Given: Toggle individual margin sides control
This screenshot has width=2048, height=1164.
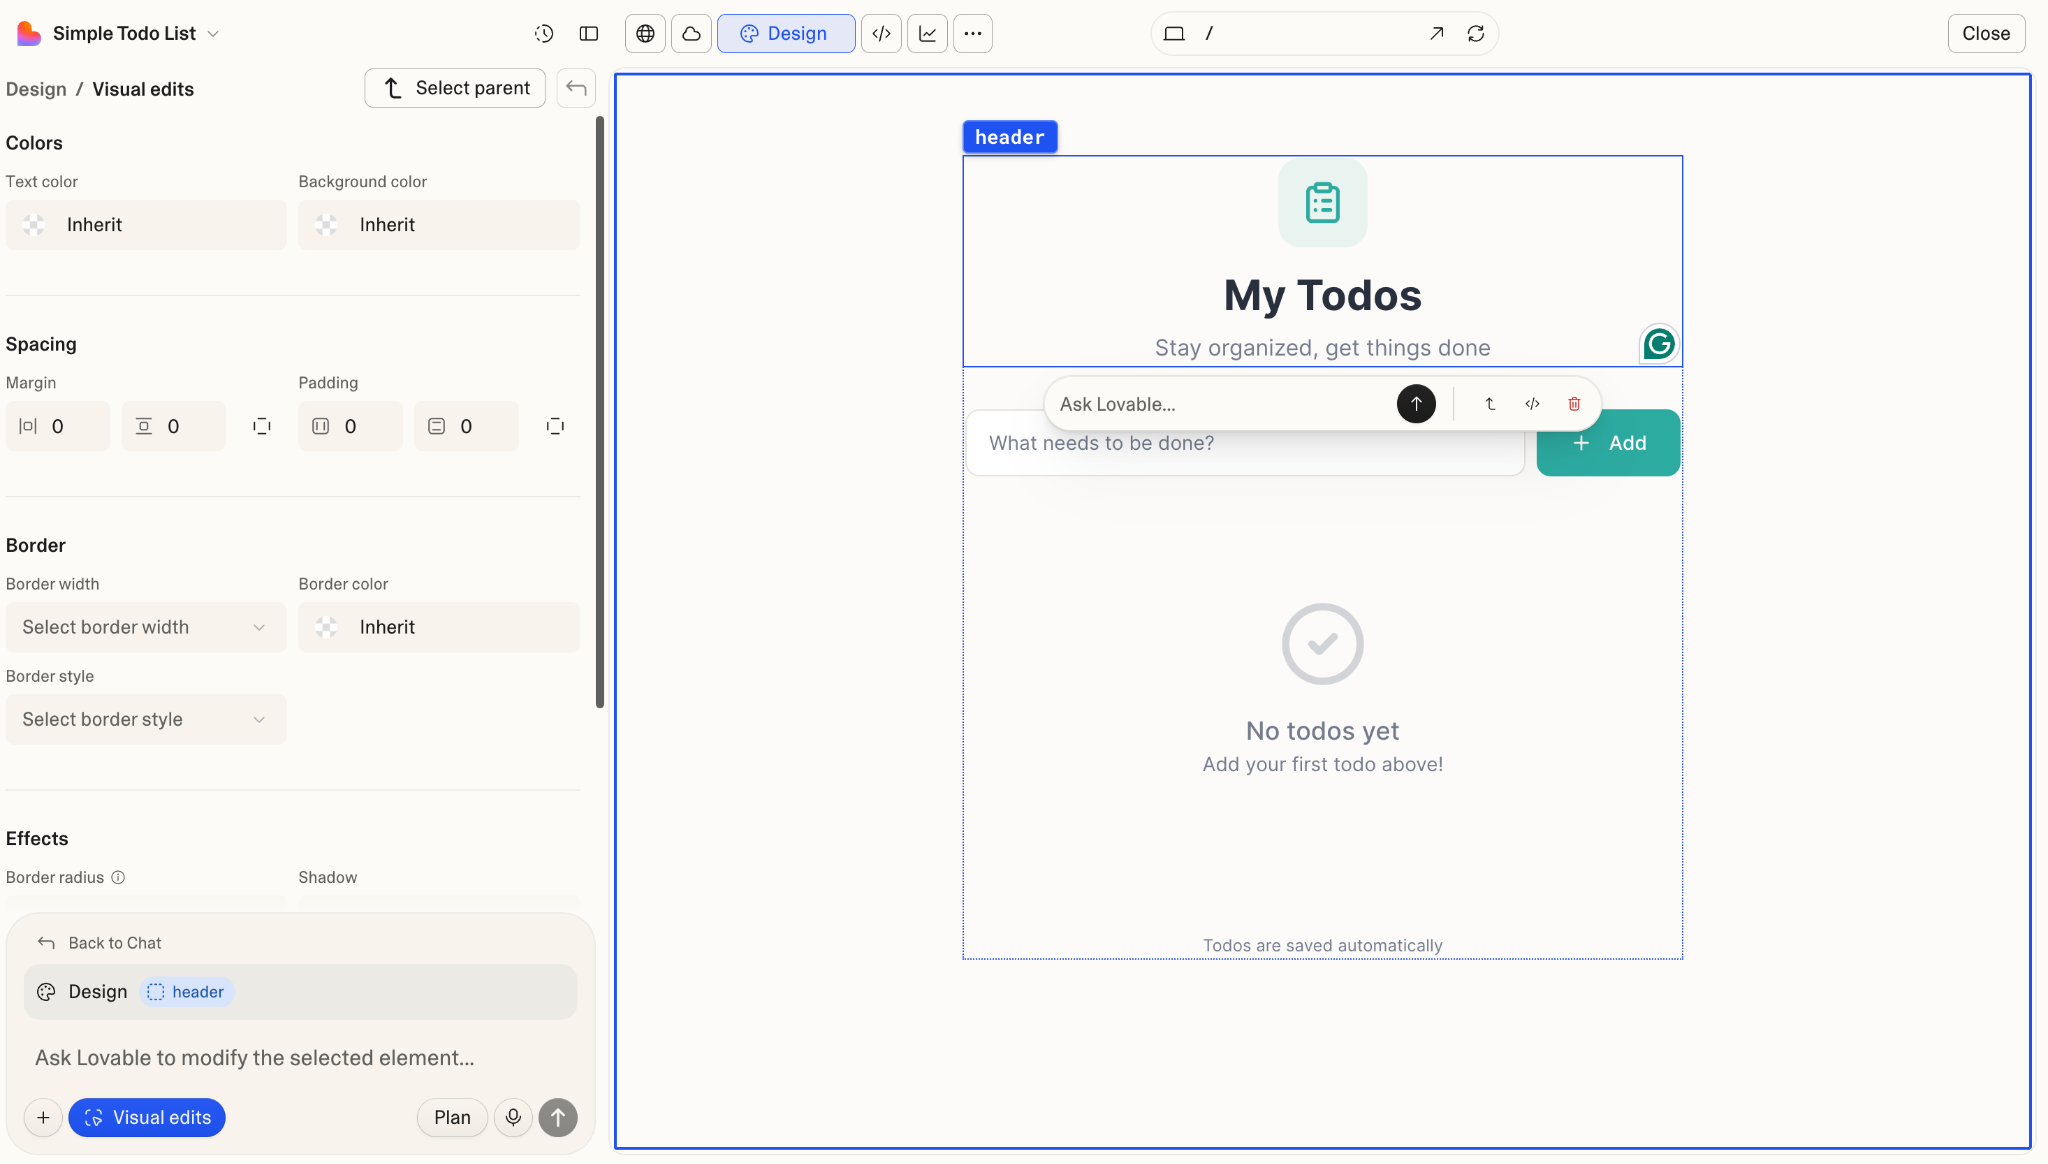Looking at the screenshot, I should click(262, 426).
